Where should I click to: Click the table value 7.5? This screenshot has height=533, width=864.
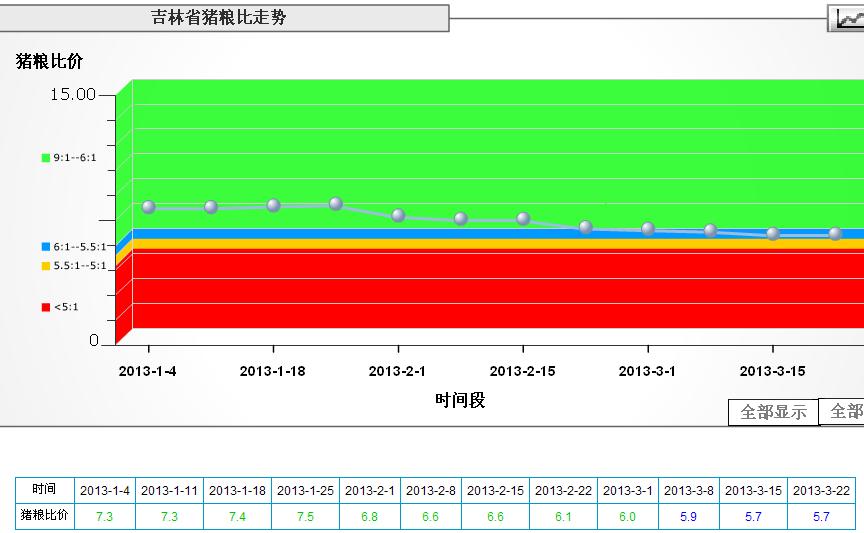point(305,517)
